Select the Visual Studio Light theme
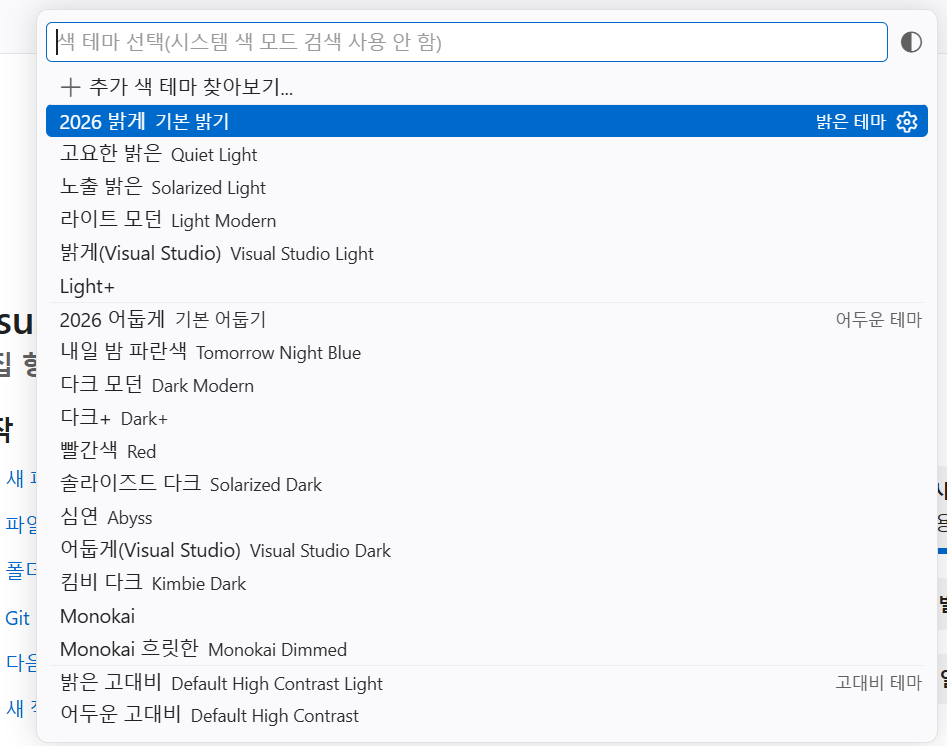Screen dimensions: 947x746 pyautogui.click(x=487, y=253)
